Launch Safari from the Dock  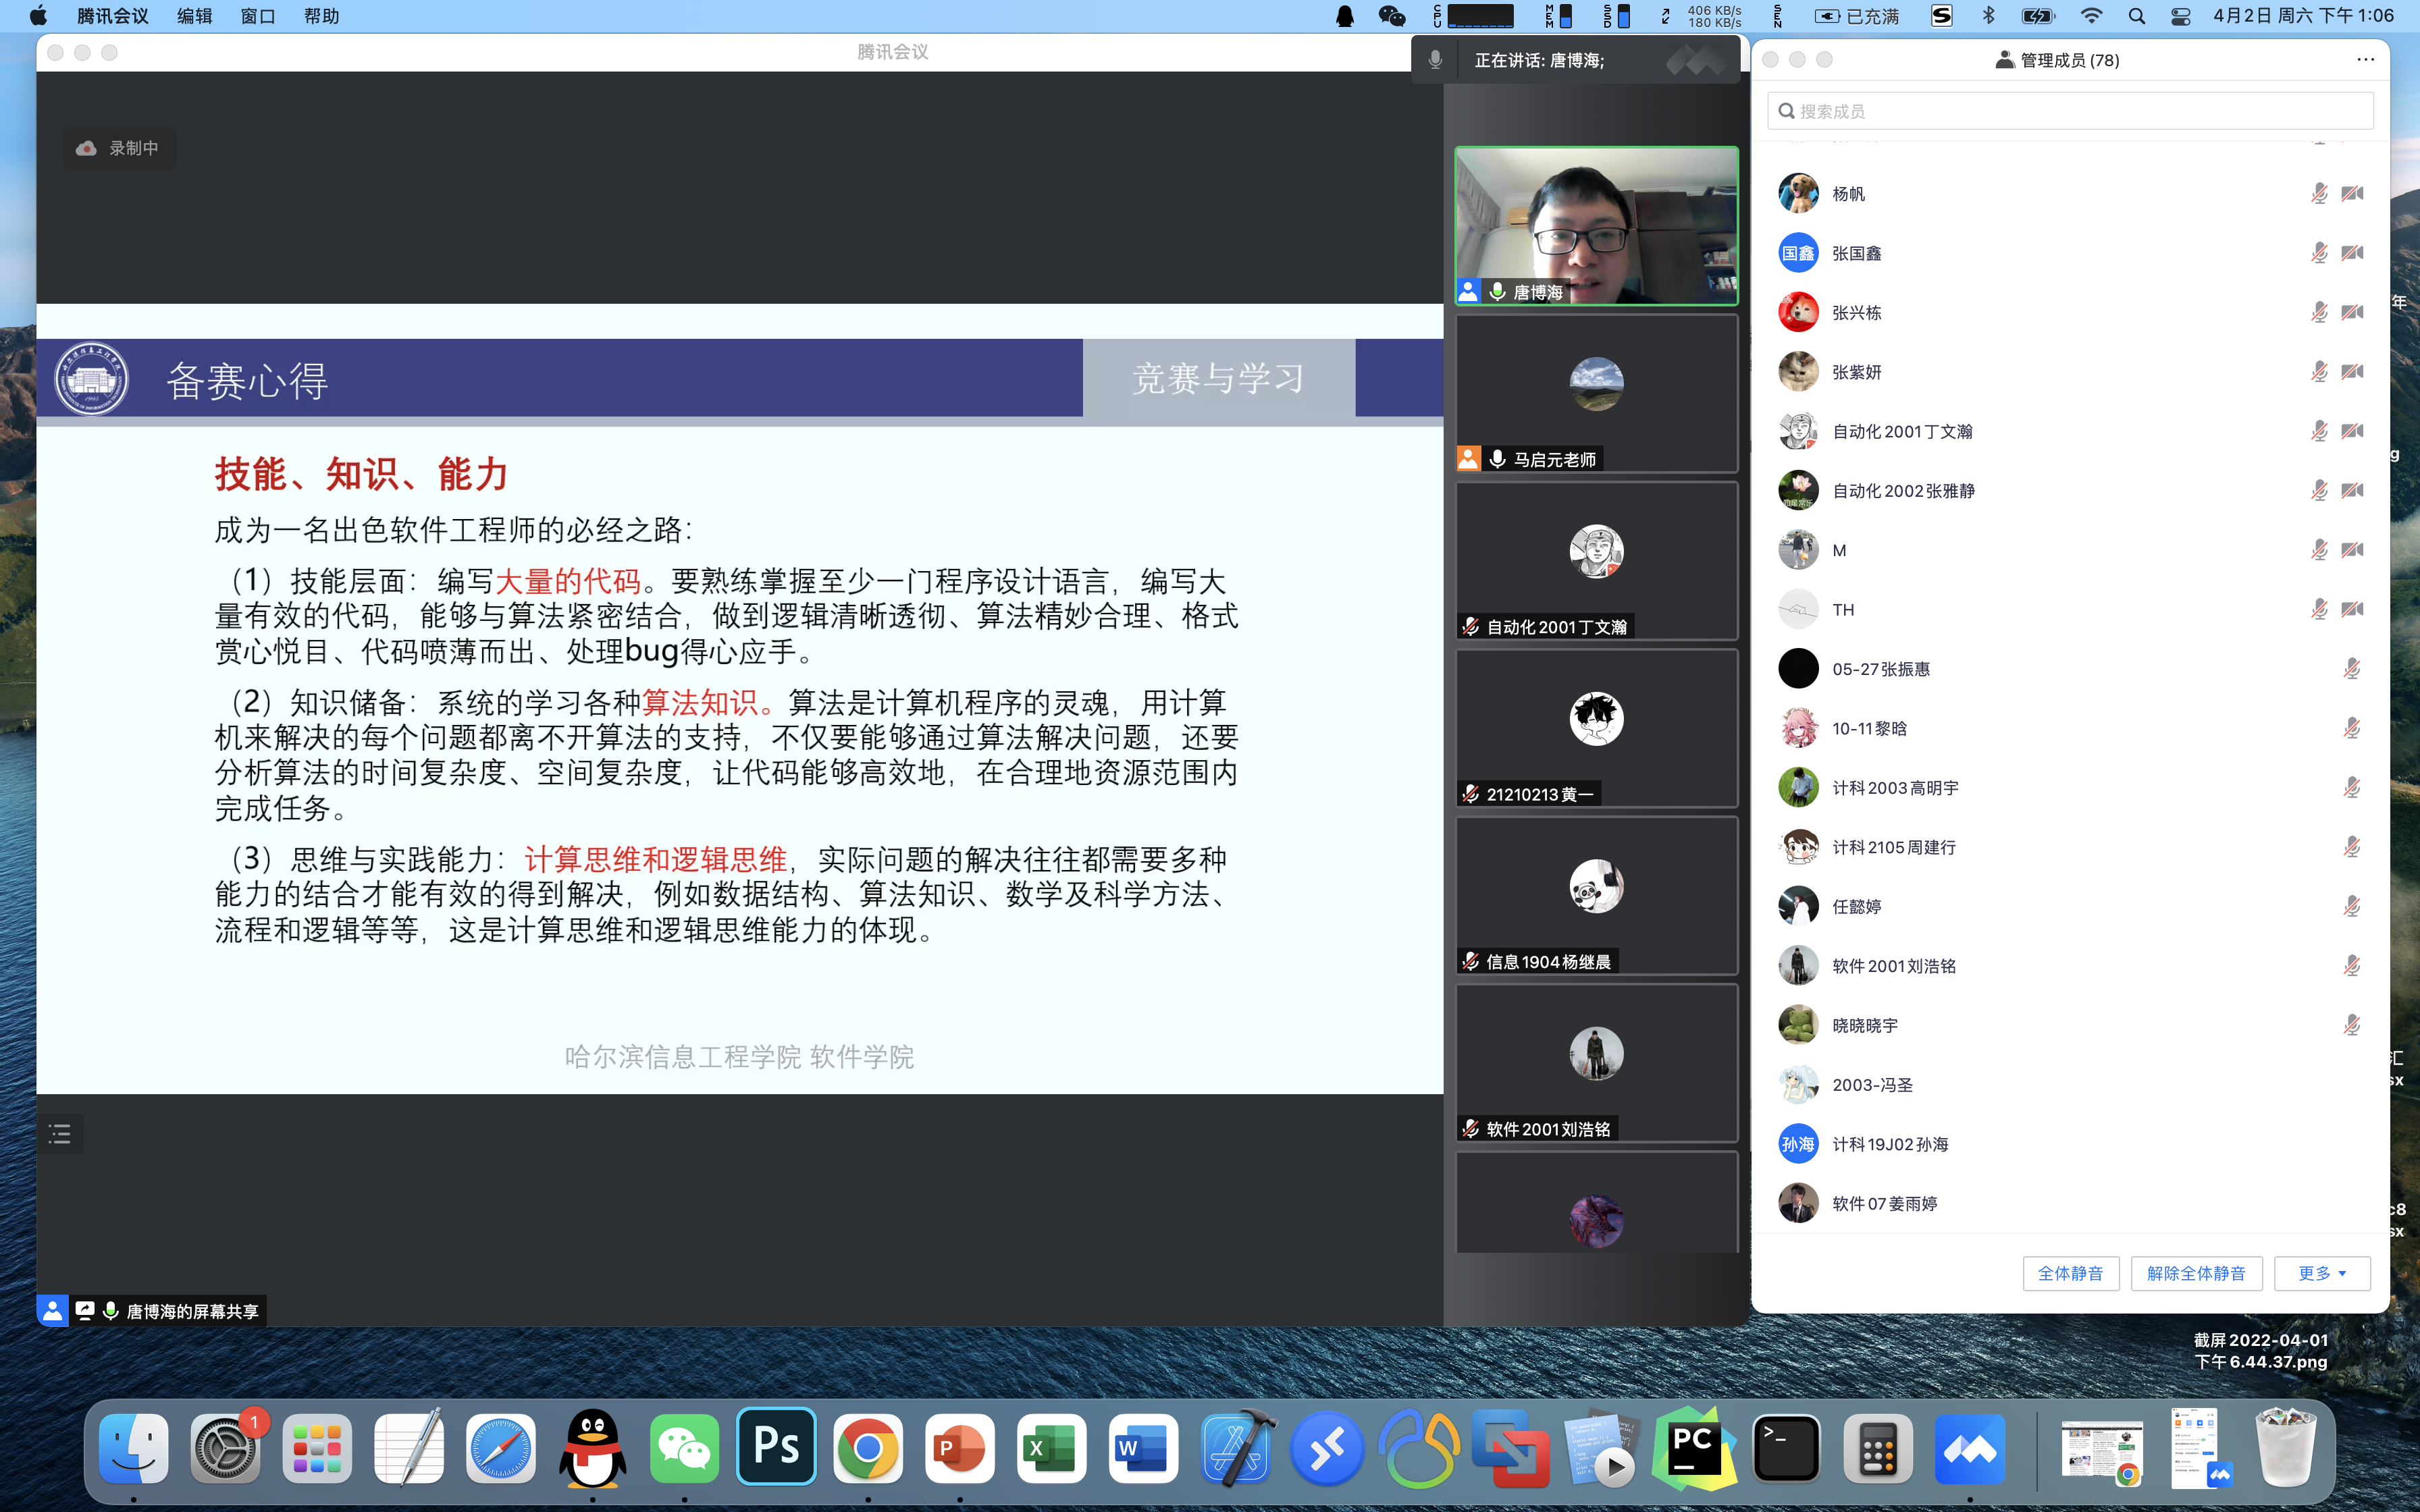click(501, 1448)
